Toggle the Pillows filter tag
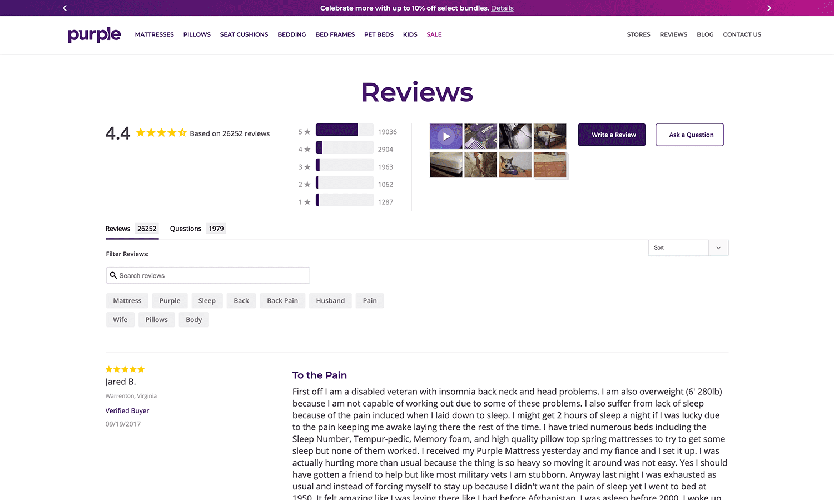 (x=156, y=320)
